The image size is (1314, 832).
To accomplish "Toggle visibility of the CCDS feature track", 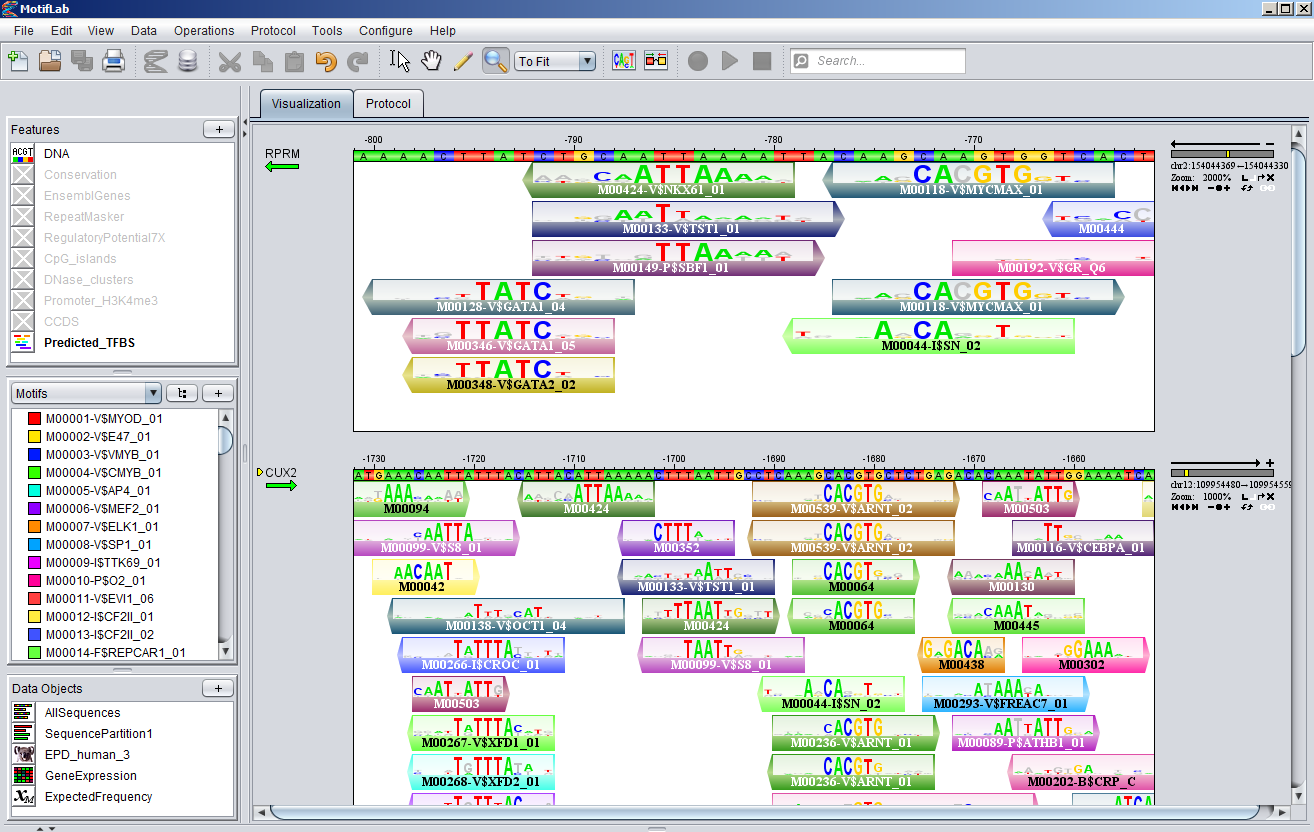I will (23, 321).
